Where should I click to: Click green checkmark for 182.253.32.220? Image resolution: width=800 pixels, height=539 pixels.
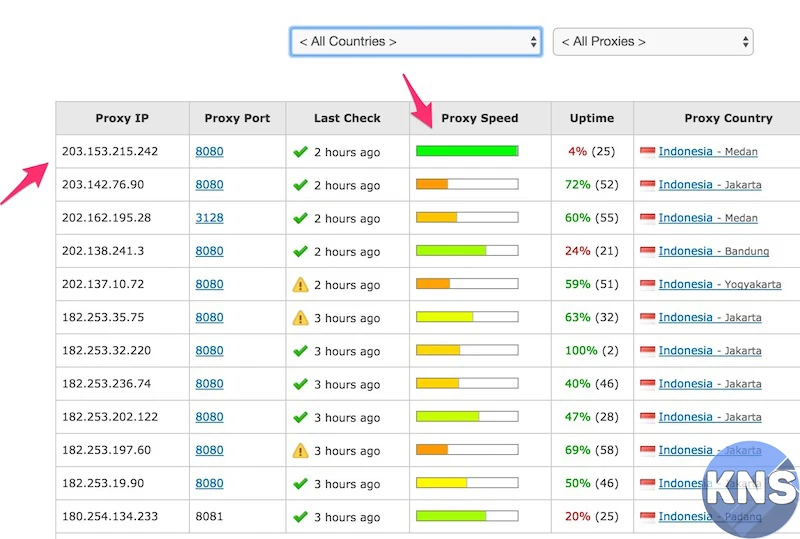300,351
